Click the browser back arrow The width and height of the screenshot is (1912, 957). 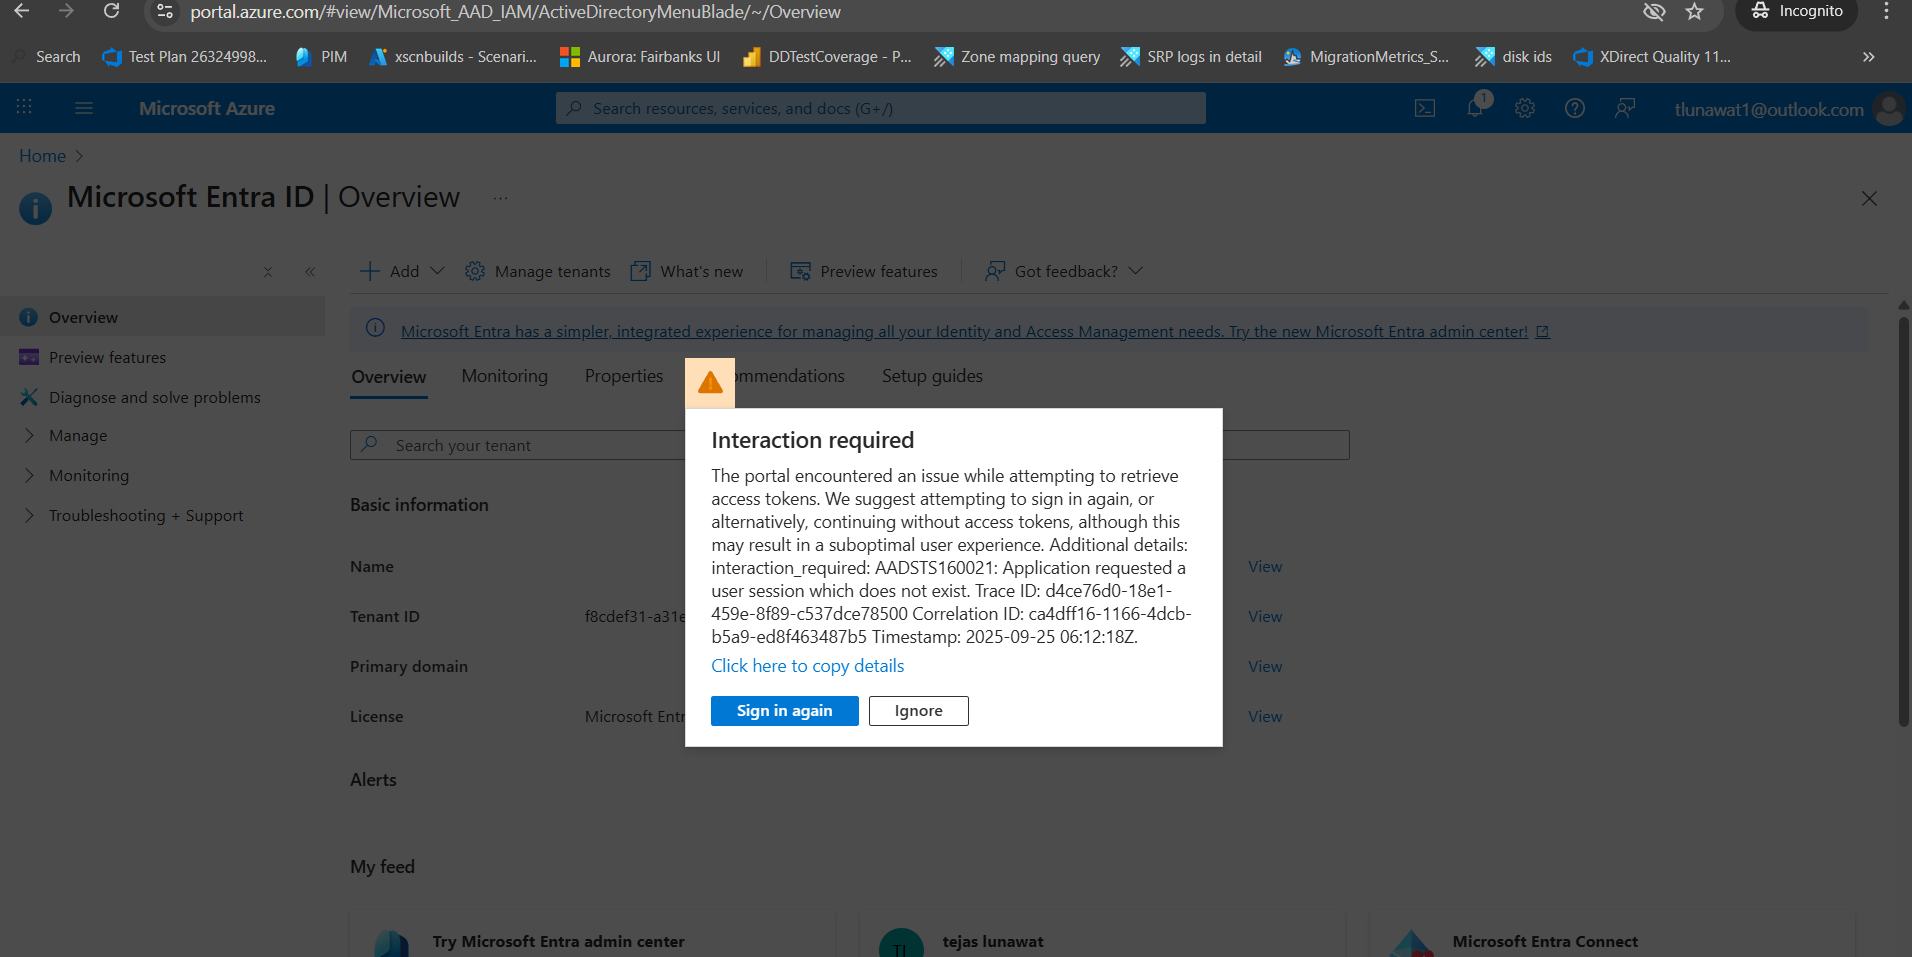point(21,11)
